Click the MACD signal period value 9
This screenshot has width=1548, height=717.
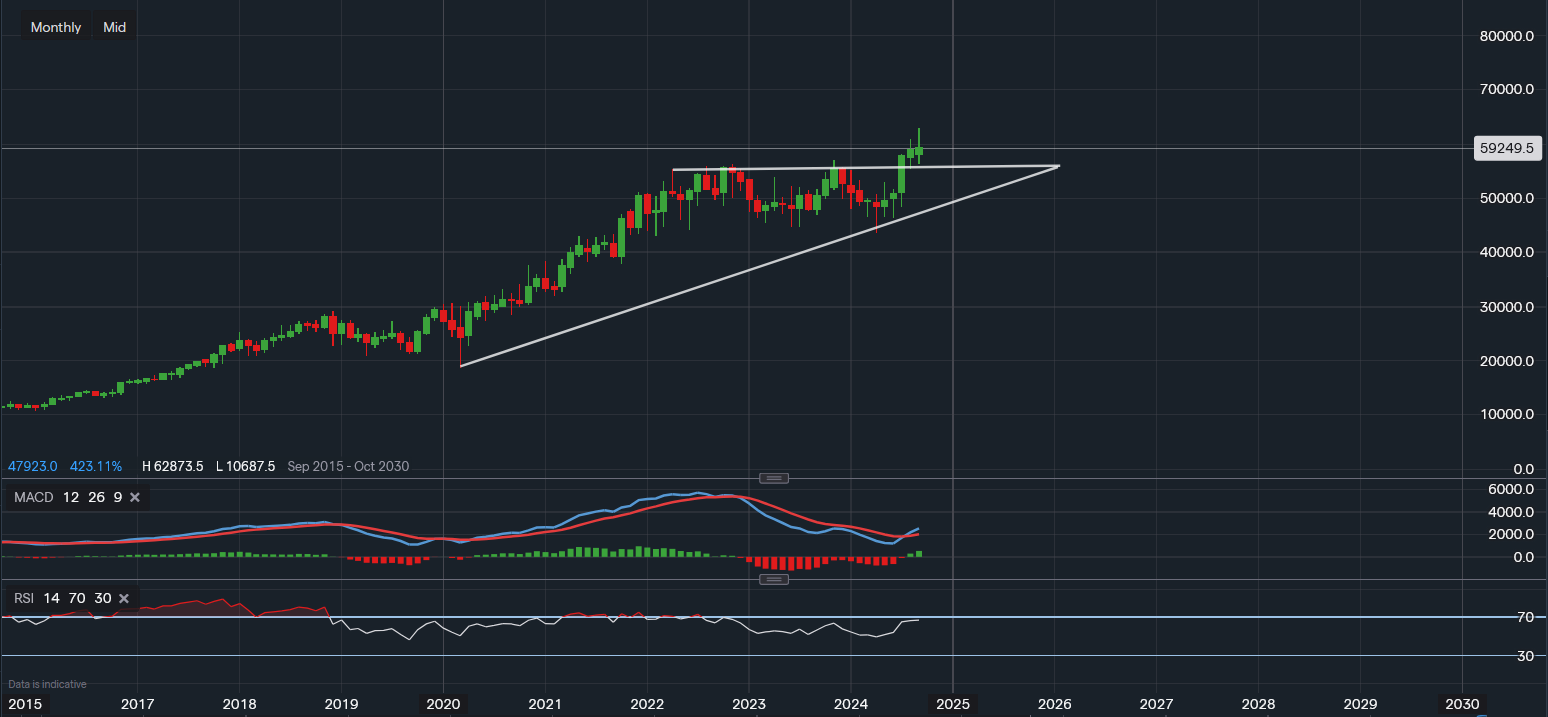tap(116, 497)
